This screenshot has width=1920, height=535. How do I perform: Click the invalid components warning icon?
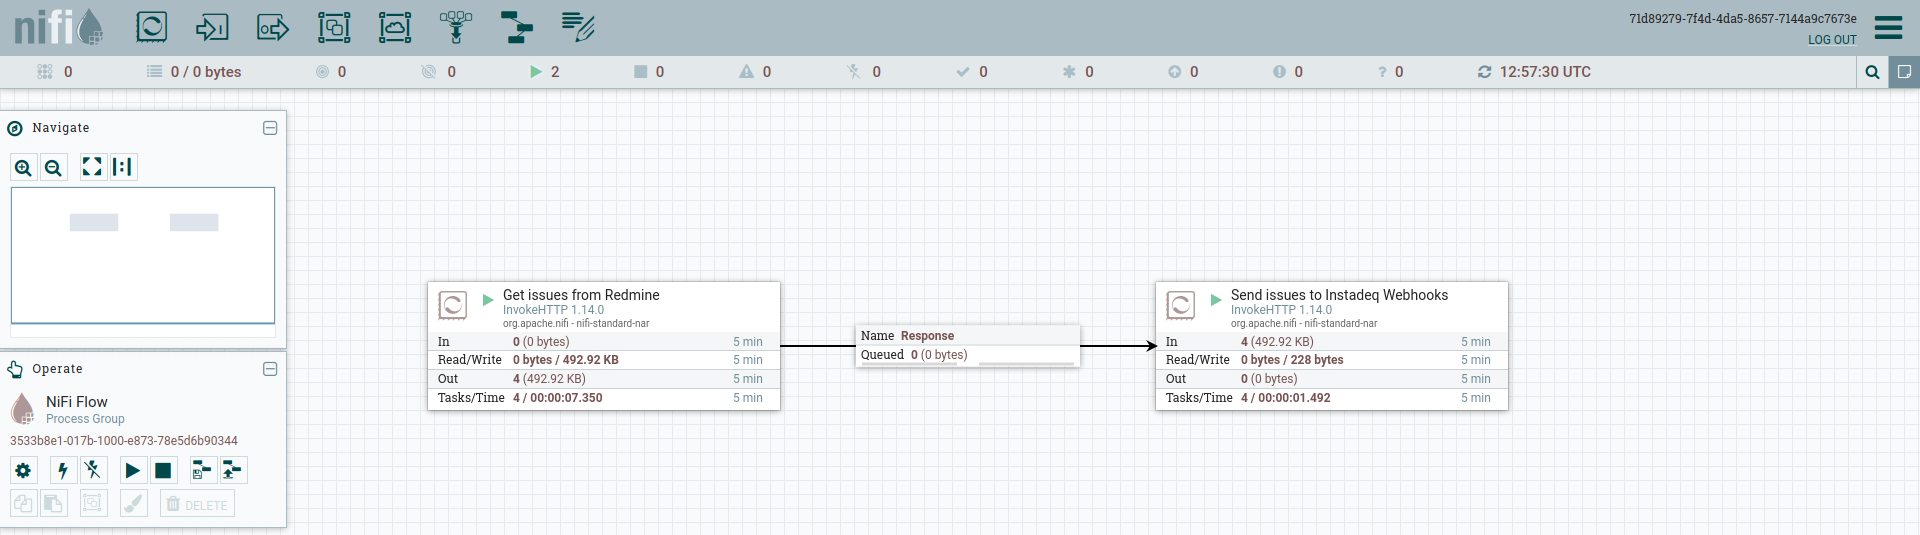click(746, 72)
